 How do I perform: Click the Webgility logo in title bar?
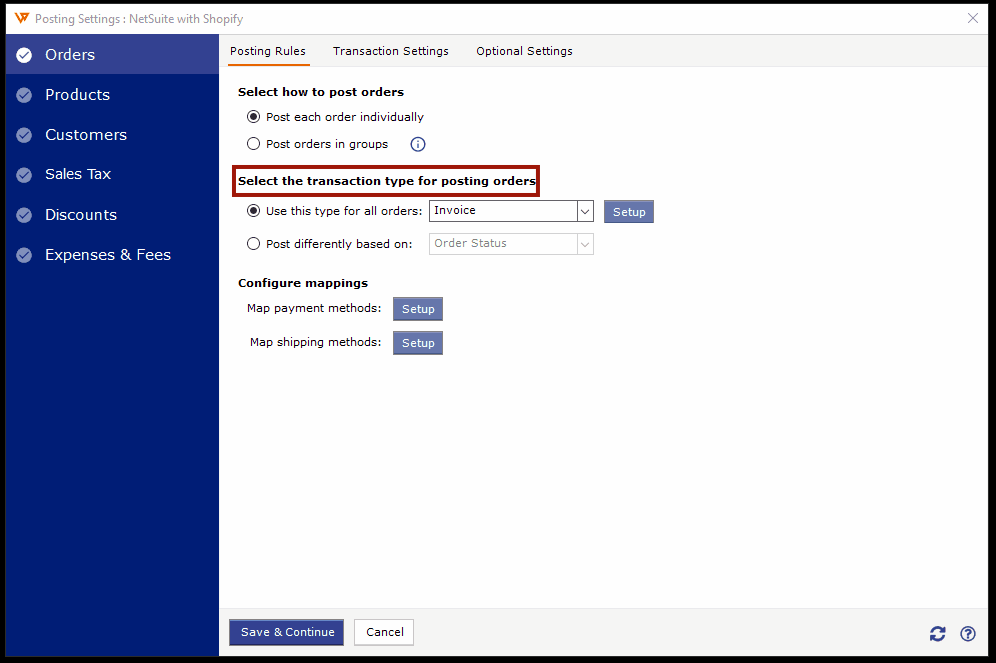pyautogui.click(x=22, y=18)
